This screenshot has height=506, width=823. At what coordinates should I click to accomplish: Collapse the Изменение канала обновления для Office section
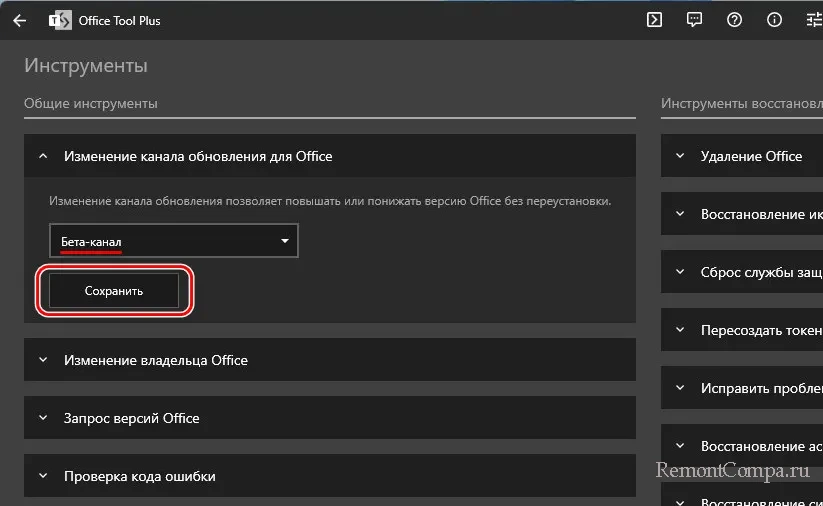(x=42, y=156)
